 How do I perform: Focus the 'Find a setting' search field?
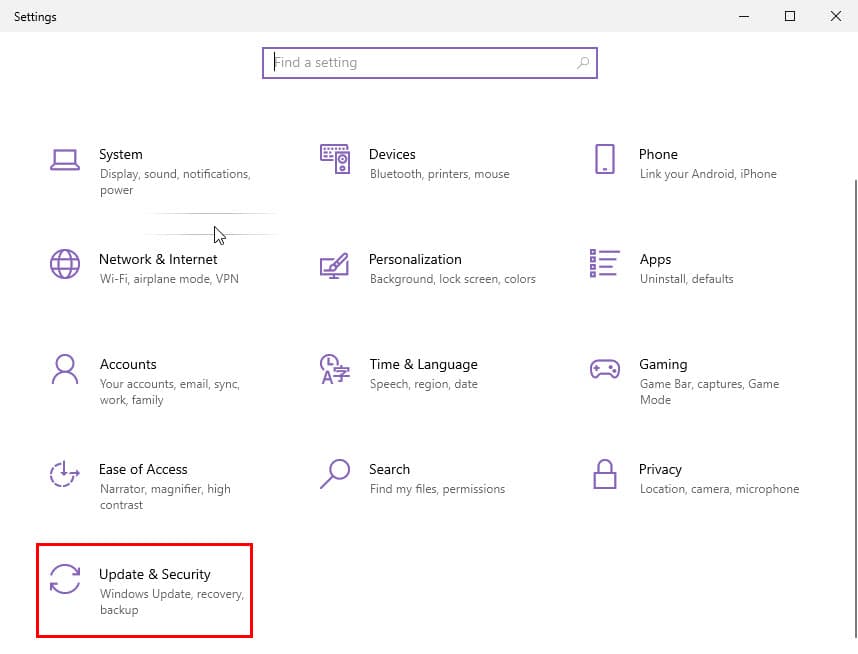pyautogui.click(x=430, y=63)
